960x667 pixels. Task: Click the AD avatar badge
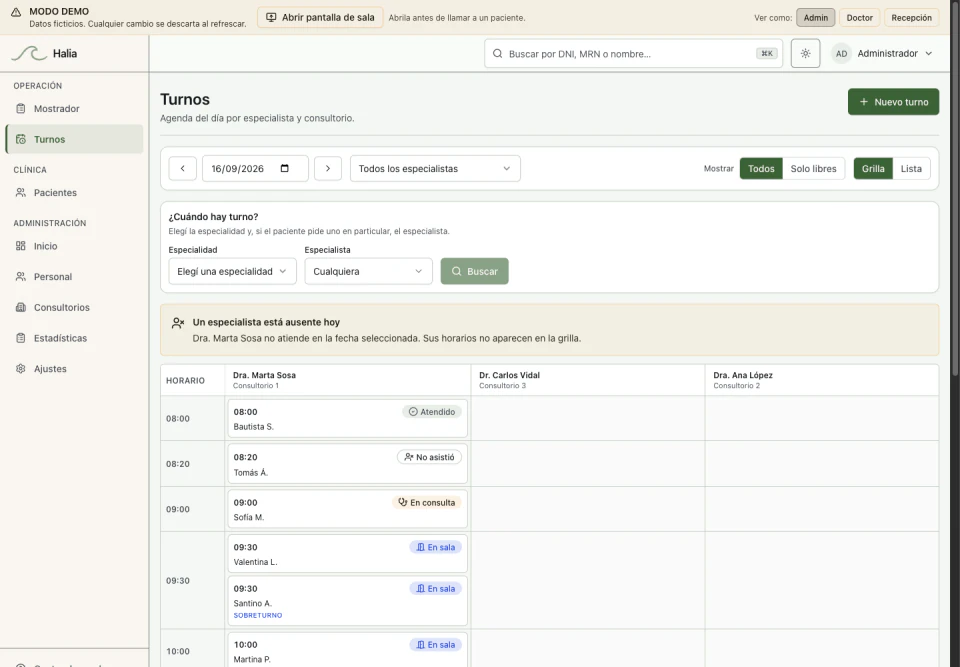click(x=841, y=53)
